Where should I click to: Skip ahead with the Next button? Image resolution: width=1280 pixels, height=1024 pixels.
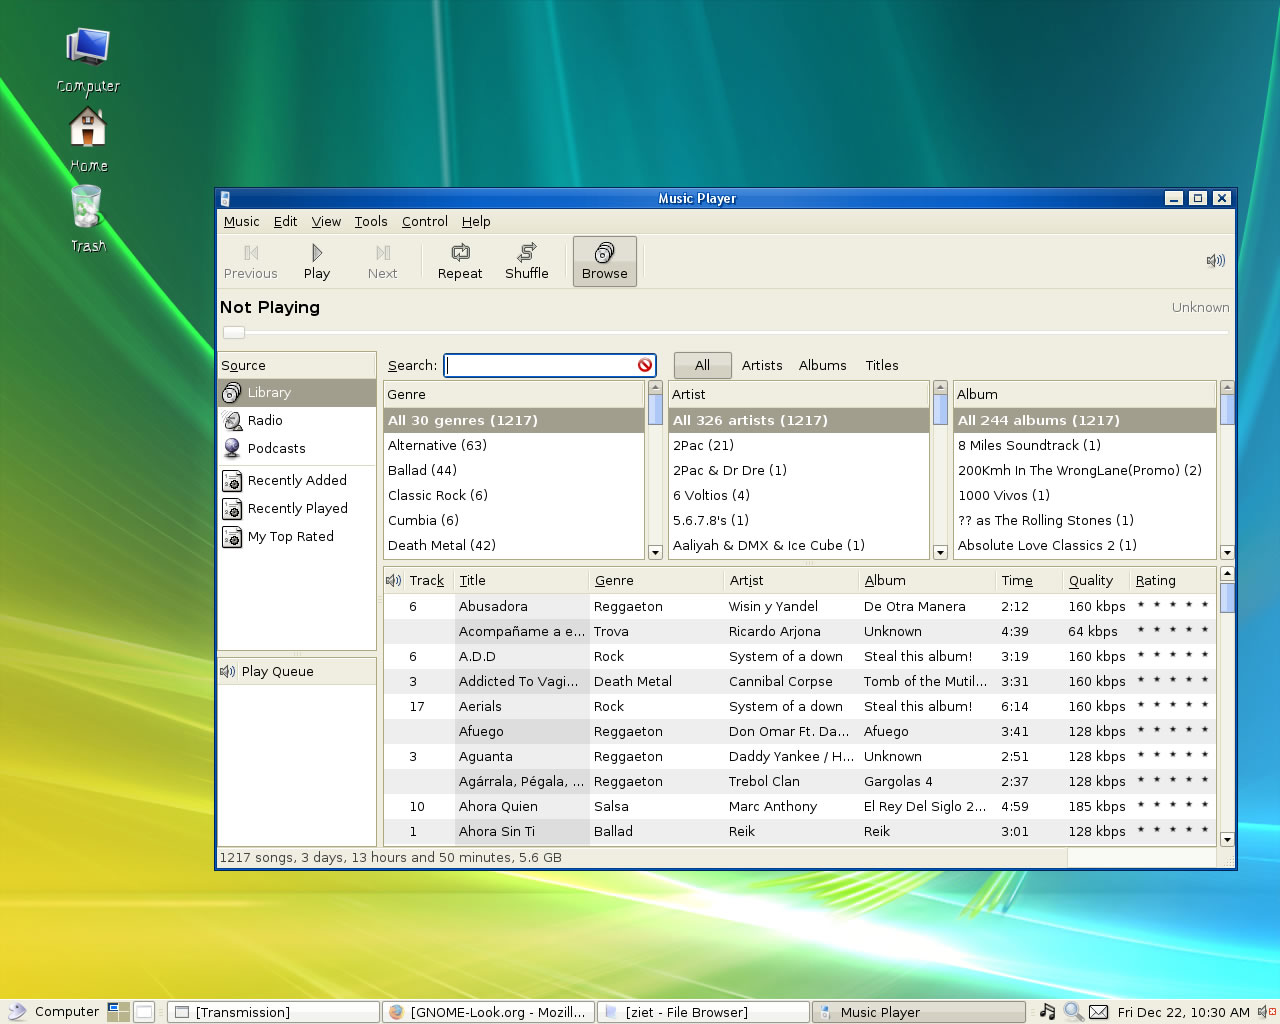pos(382,262)
